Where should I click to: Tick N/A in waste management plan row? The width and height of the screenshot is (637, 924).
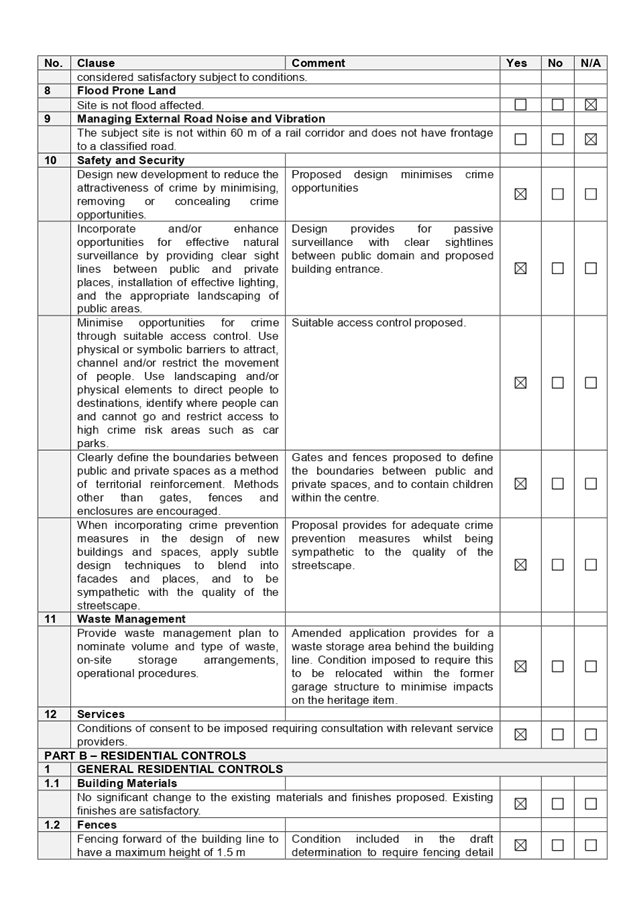(x=590, y=666)
